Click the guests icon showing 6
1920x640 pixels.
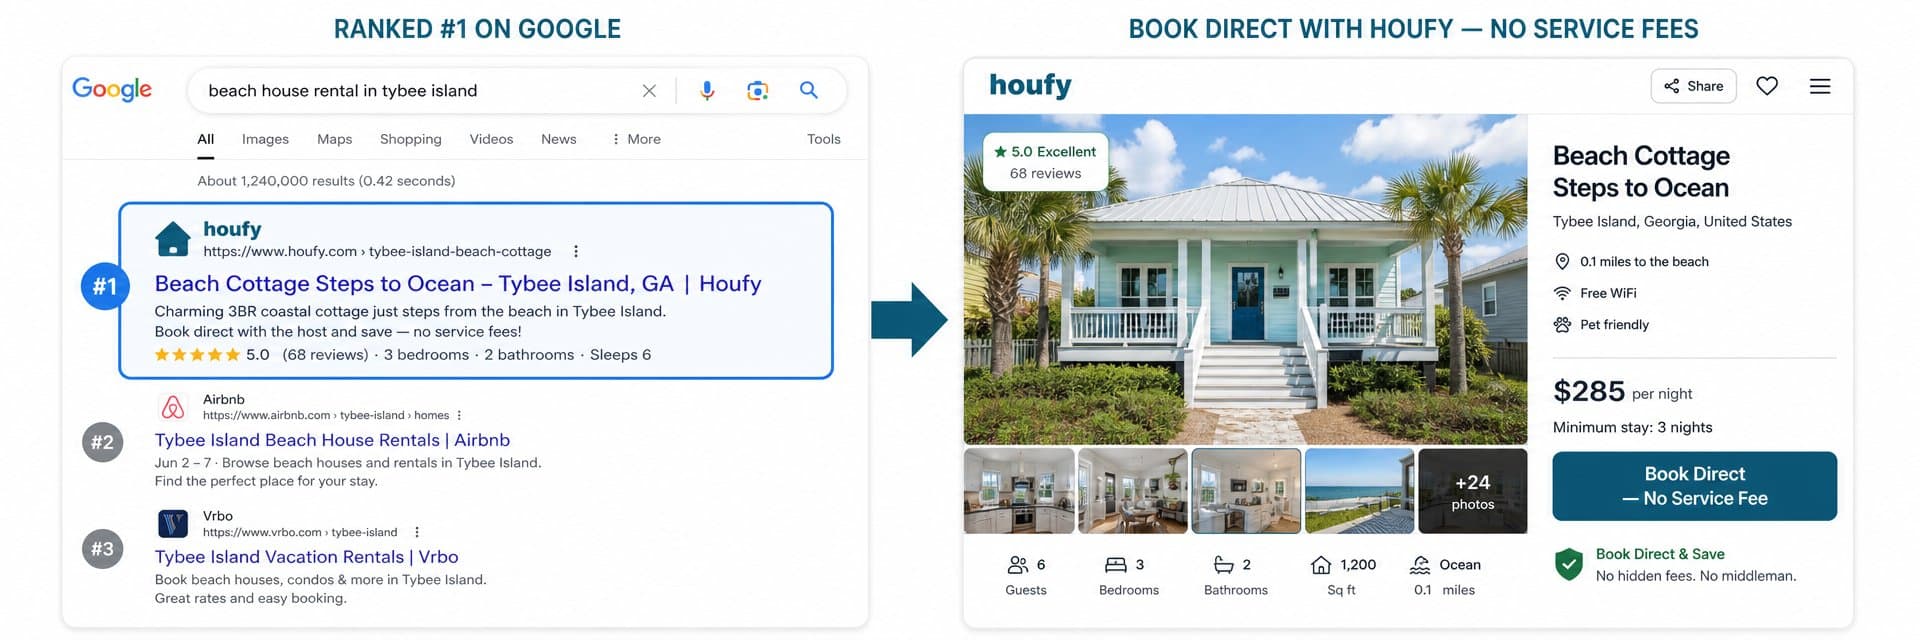tap(1018, 565)
